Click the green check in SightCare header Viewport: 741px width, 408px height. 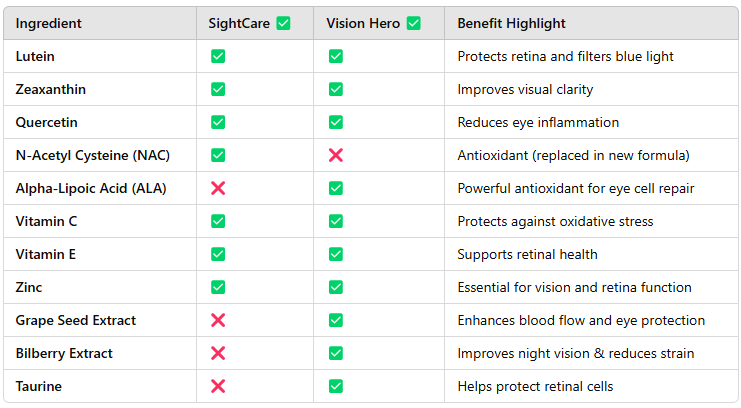[283, 23]
